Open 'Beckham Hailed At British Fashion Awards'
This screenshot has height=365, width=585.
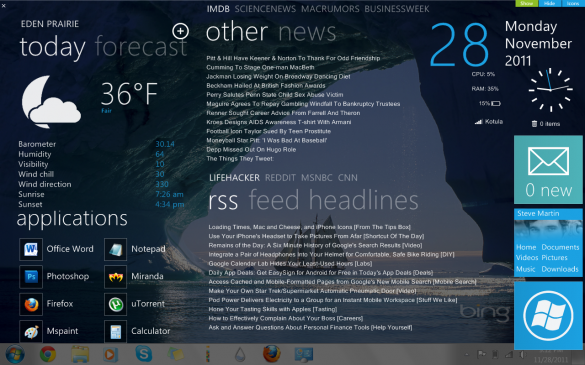(x=266, y=85)
